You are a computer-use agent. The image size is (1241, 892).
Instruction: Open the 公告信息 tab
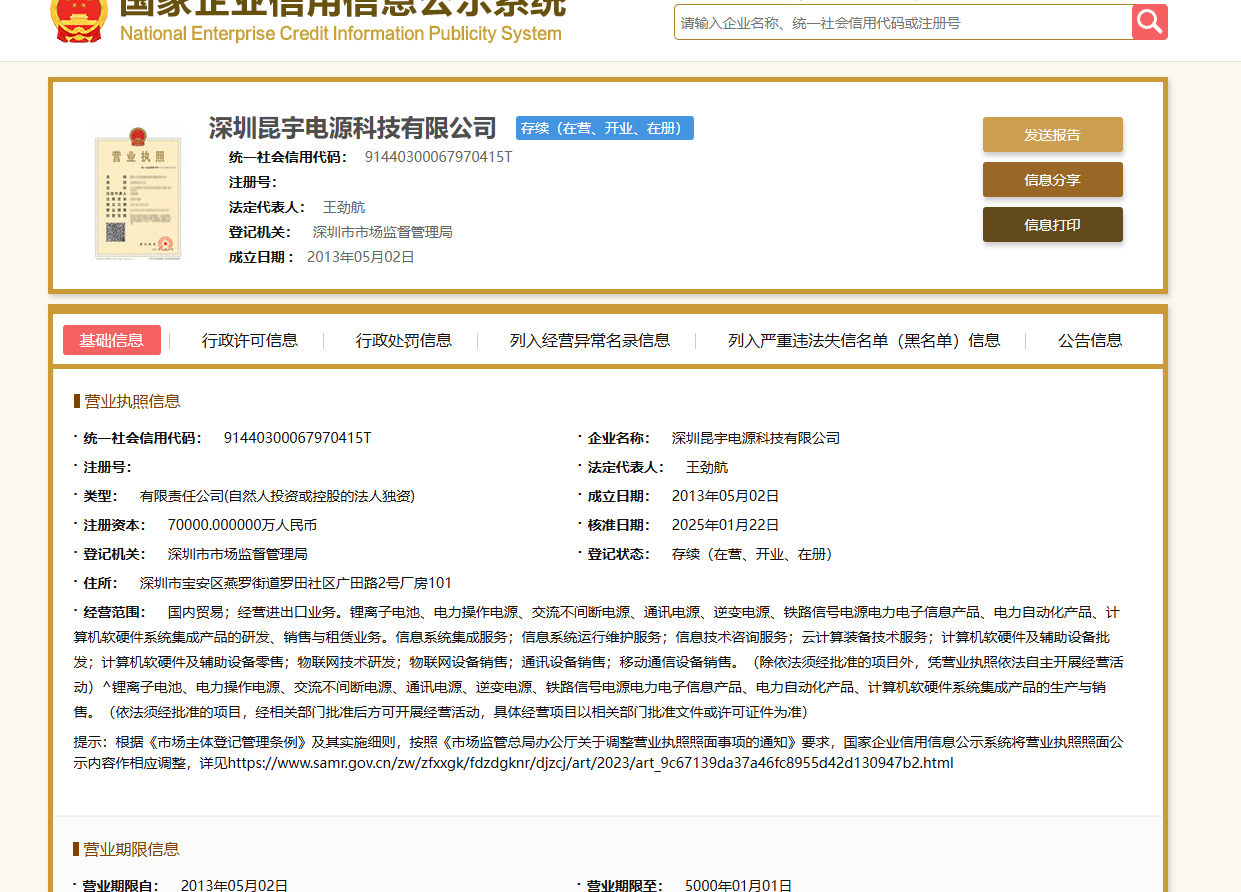pyautogui.click(x=1090, y=340)
